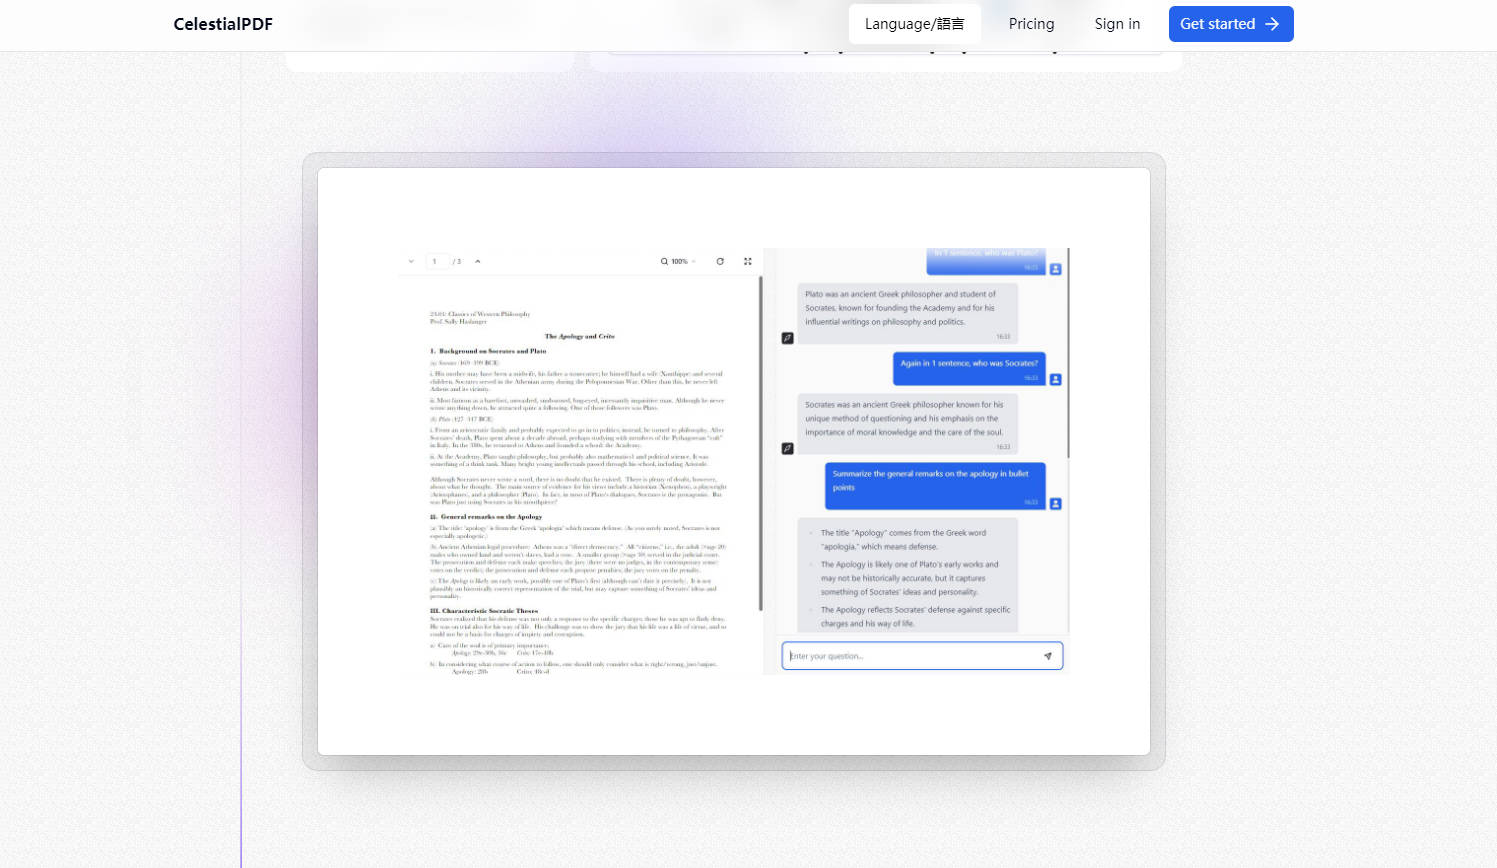Click the AI avatar beside the Plato answer
The image size is (1497, 868).
point(788,337)
